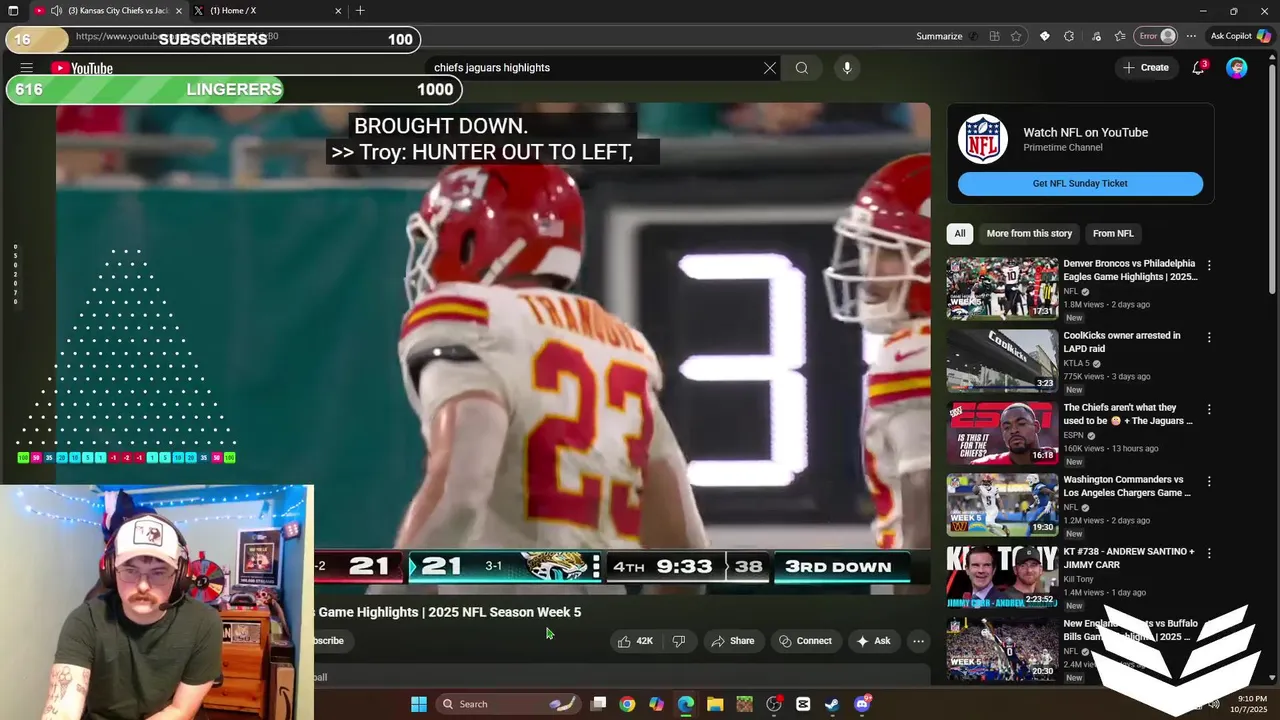
Task: Select the 'From NFL' chip
Action: click(x=1113, y=234)
